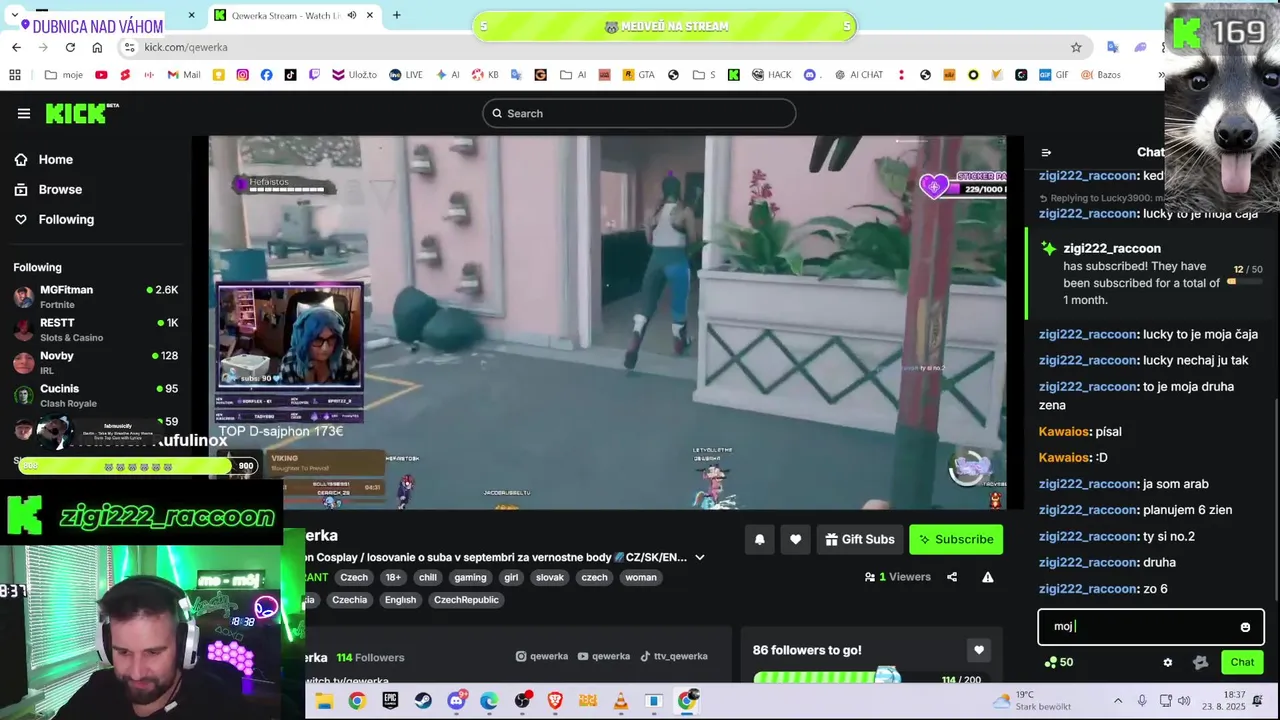Go to Home in the sidebar
1280x720 pixels.
coord(55,159)
